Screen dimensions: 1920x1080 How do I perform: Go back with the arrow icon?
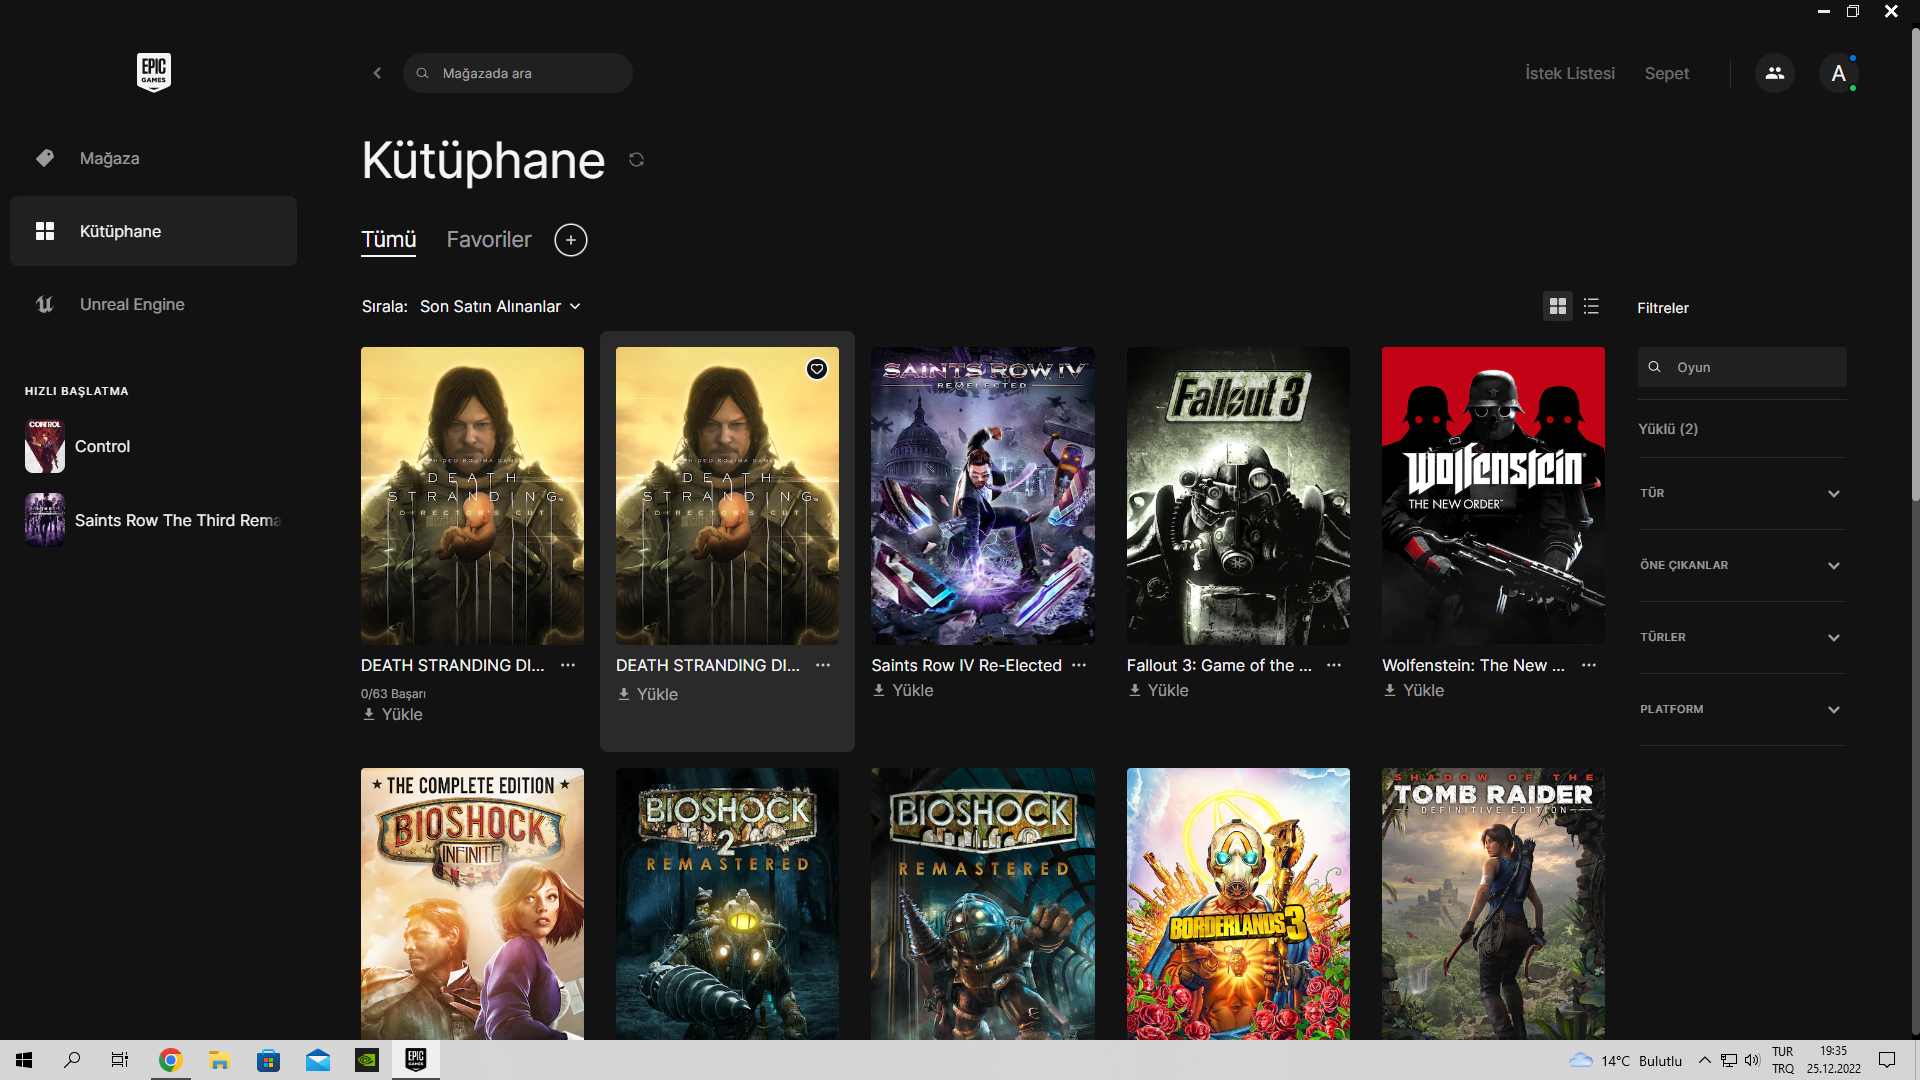pos(377,73)
